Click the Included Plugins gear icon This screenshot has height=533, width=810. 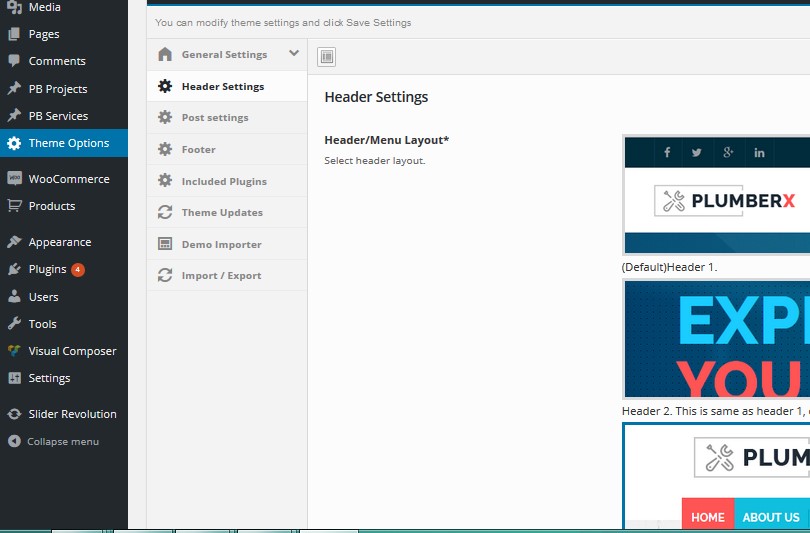pyautogui.click(x=165, y=181)
